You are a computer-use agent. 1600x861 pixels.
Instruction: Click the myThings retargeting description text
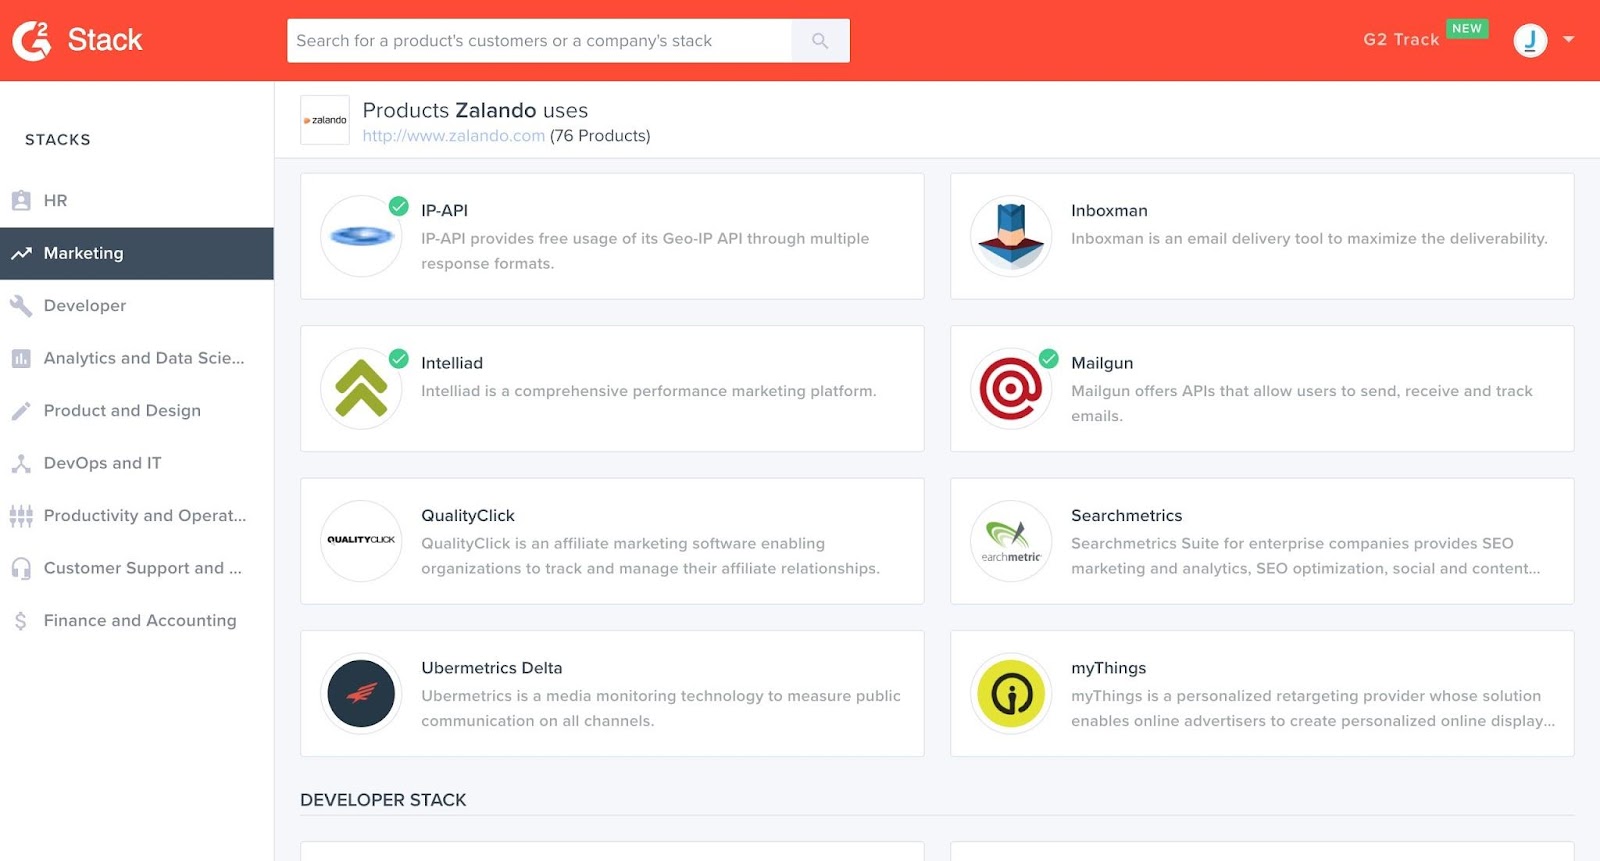1313,708
